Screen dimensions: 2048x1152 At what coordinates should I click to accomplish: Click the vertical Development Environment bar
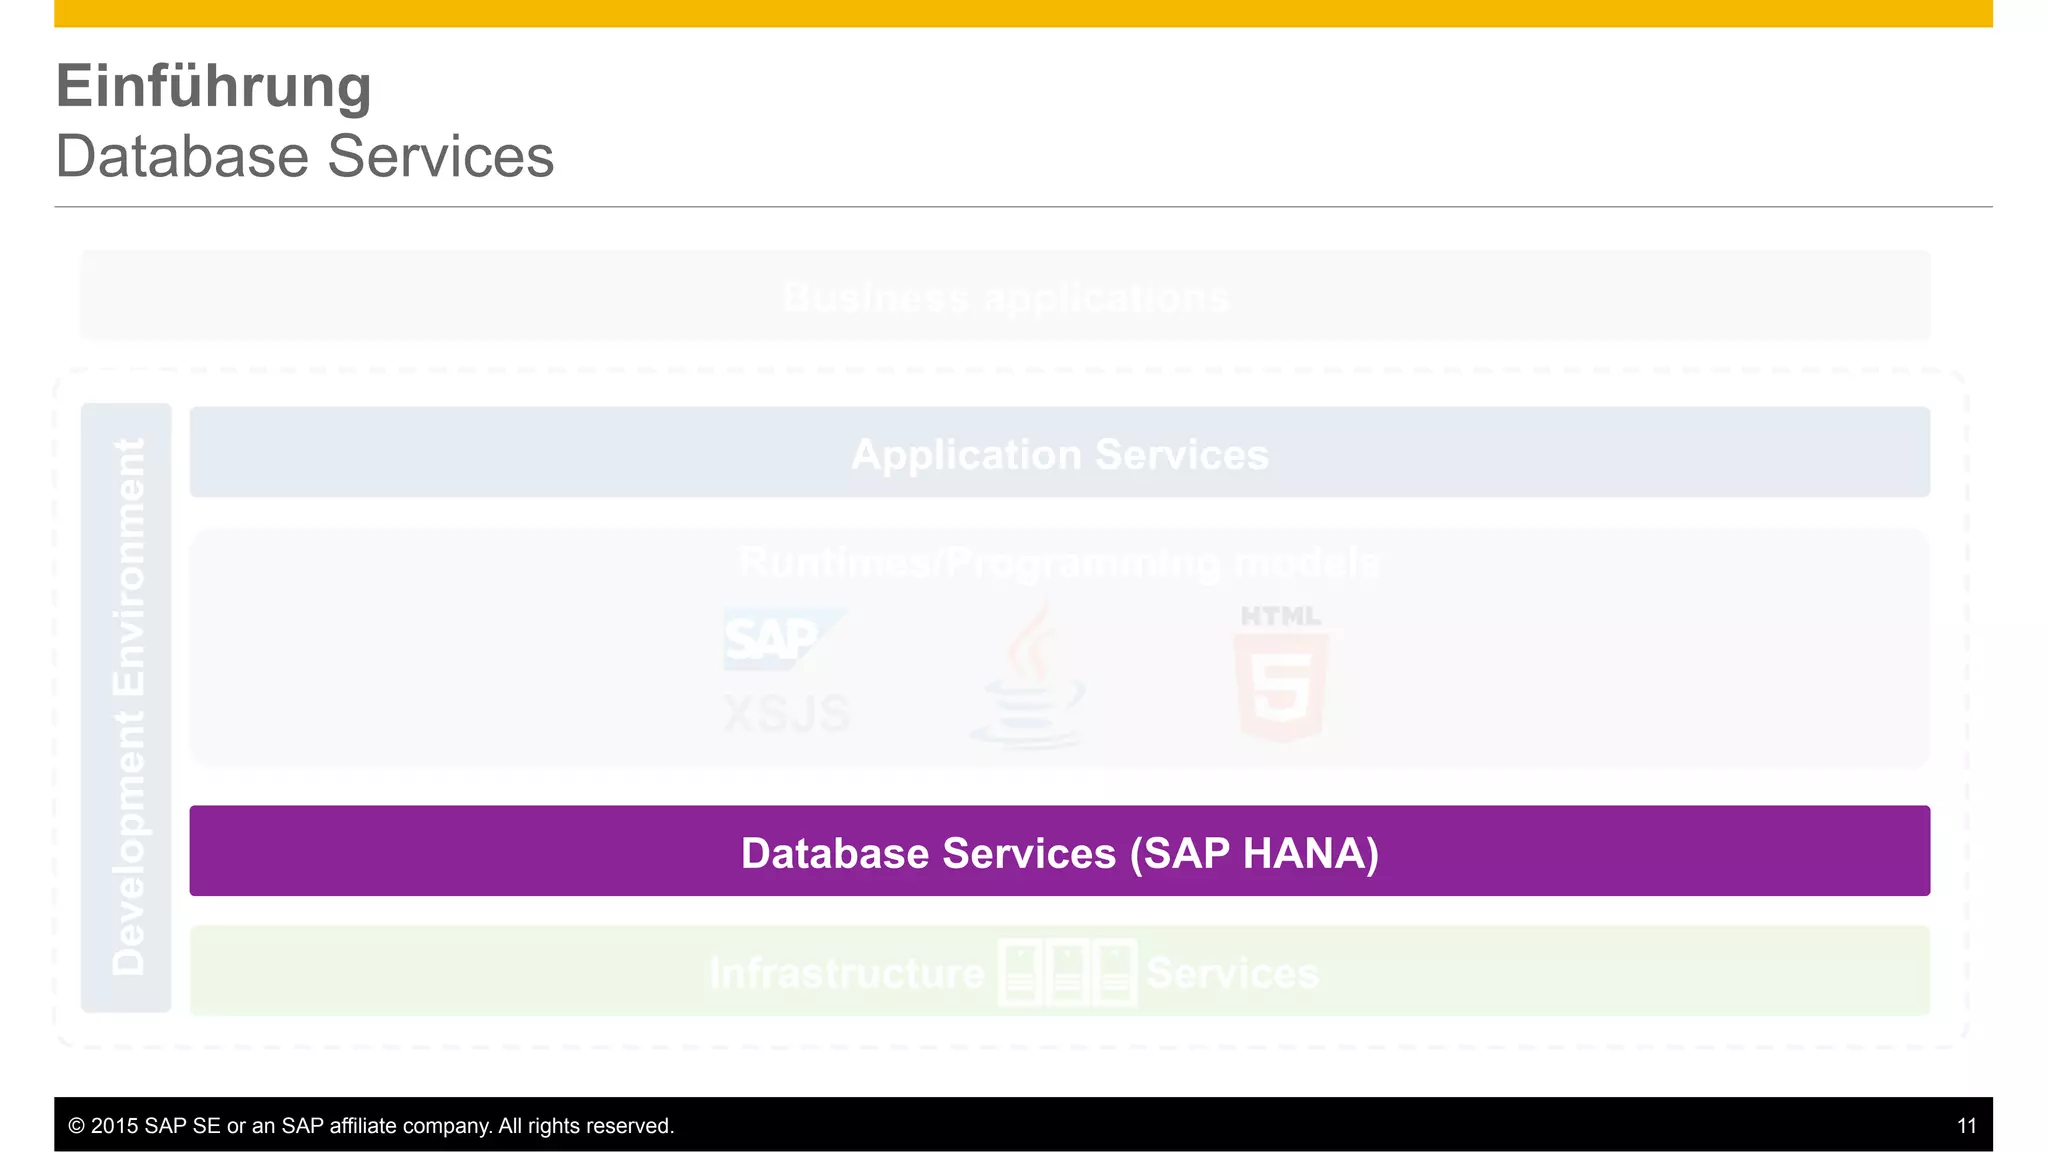[126, 708]
